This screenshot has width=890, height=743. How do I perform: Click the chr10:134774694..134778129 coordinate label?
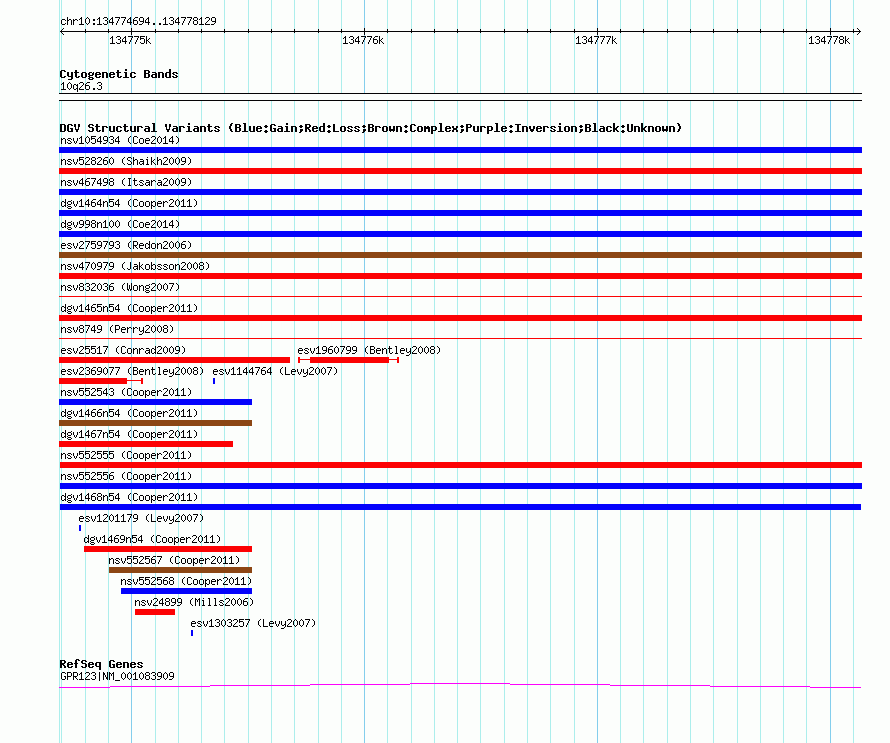point(138,21)
